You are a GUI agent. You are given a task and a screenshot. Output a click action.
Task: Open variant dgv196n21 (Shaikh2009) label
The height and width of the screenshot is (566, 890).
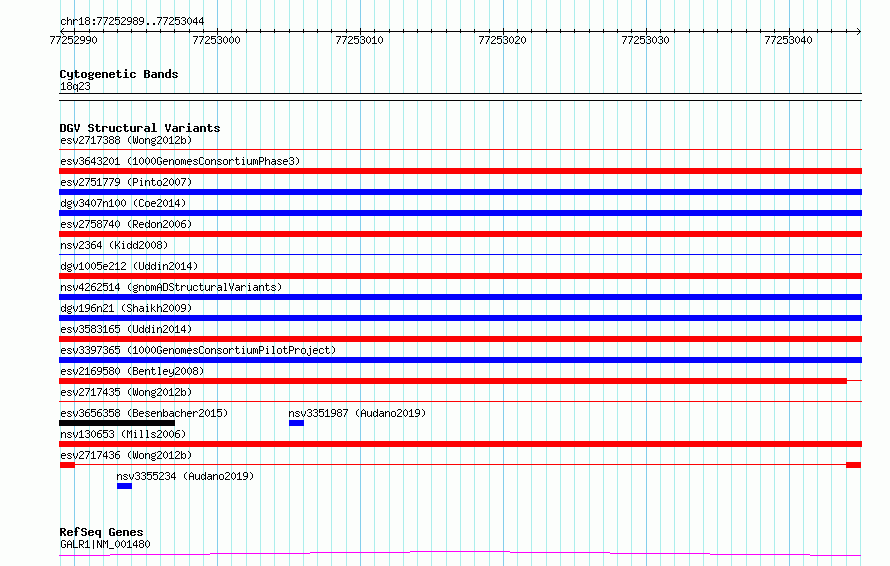coord(126,308)
